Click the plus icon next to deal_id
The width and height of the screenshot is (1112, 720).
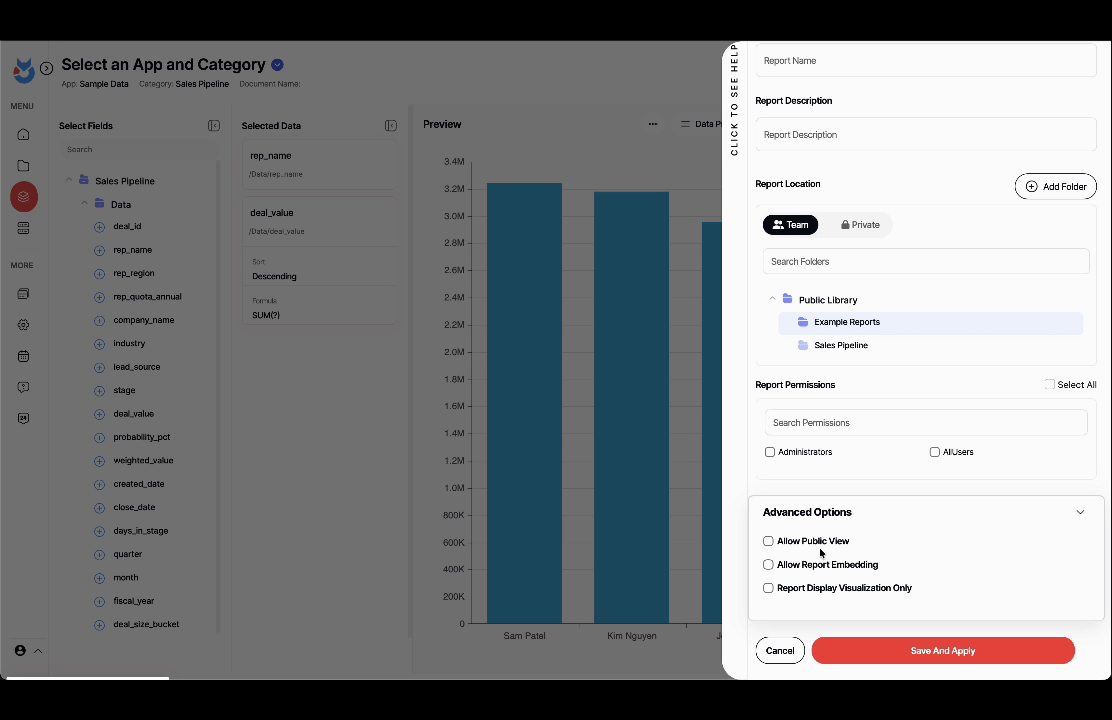[99, 227]
